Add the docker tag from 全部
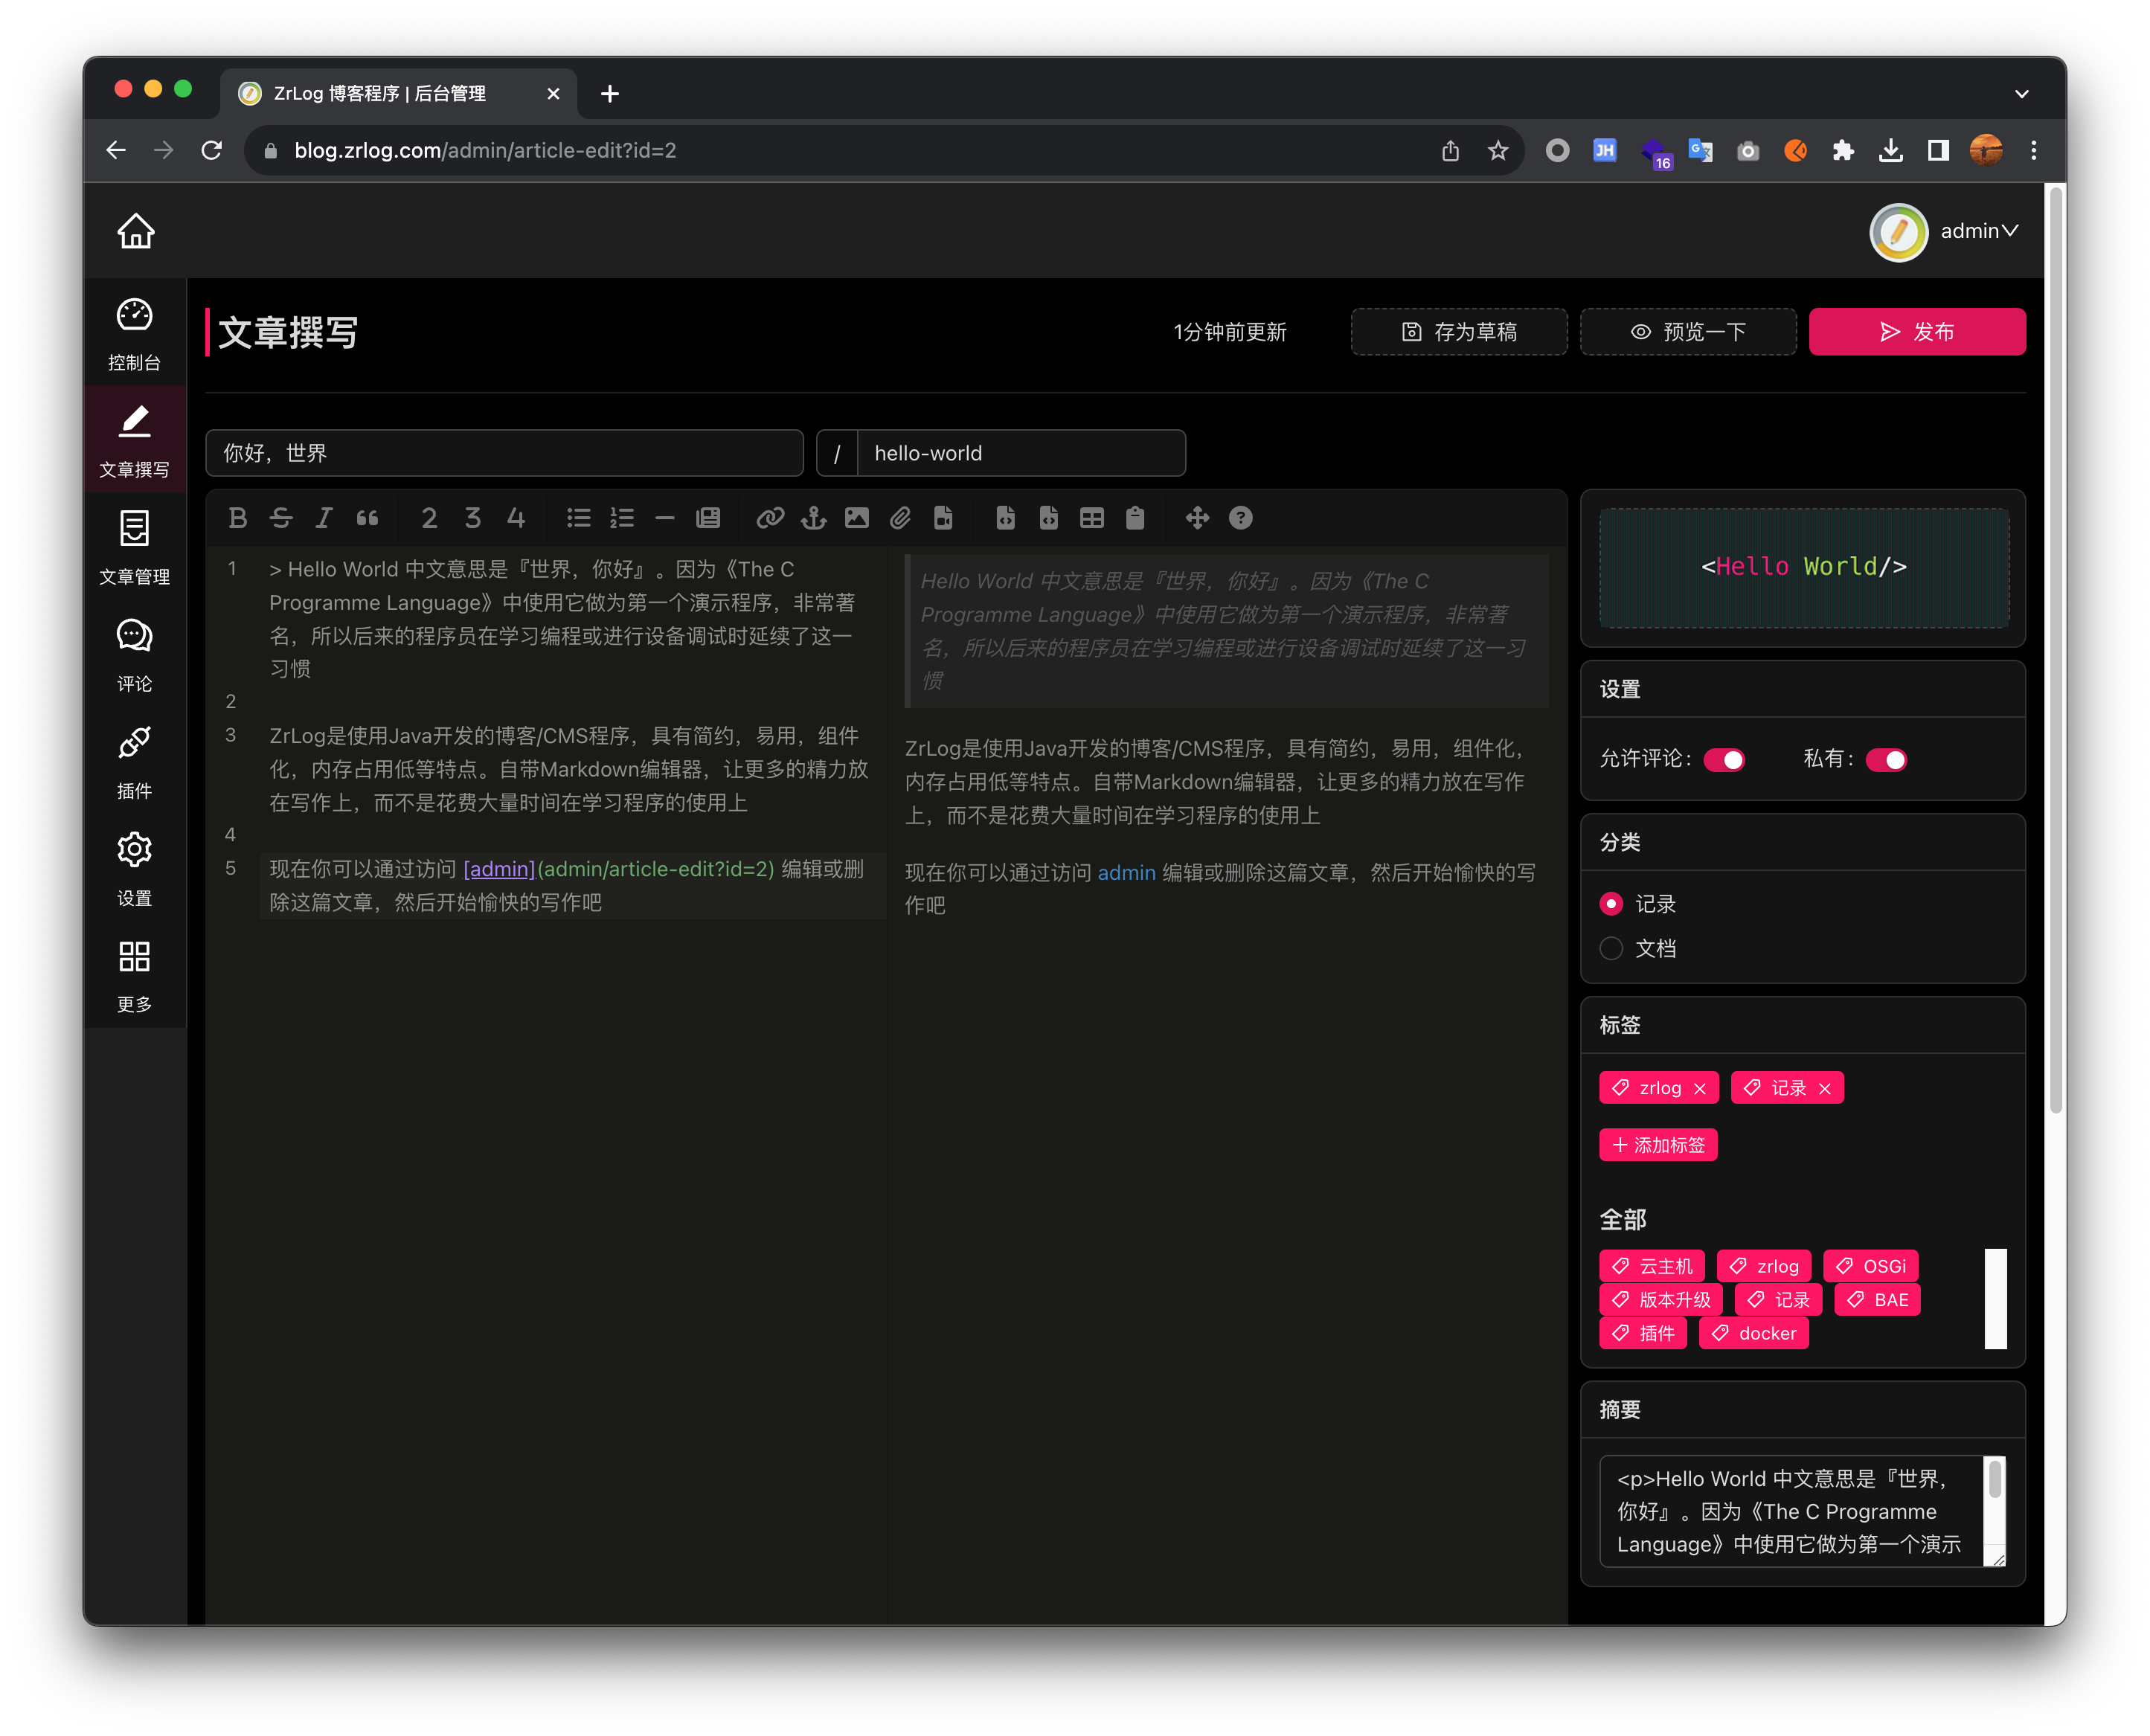 point(1754,1334)
